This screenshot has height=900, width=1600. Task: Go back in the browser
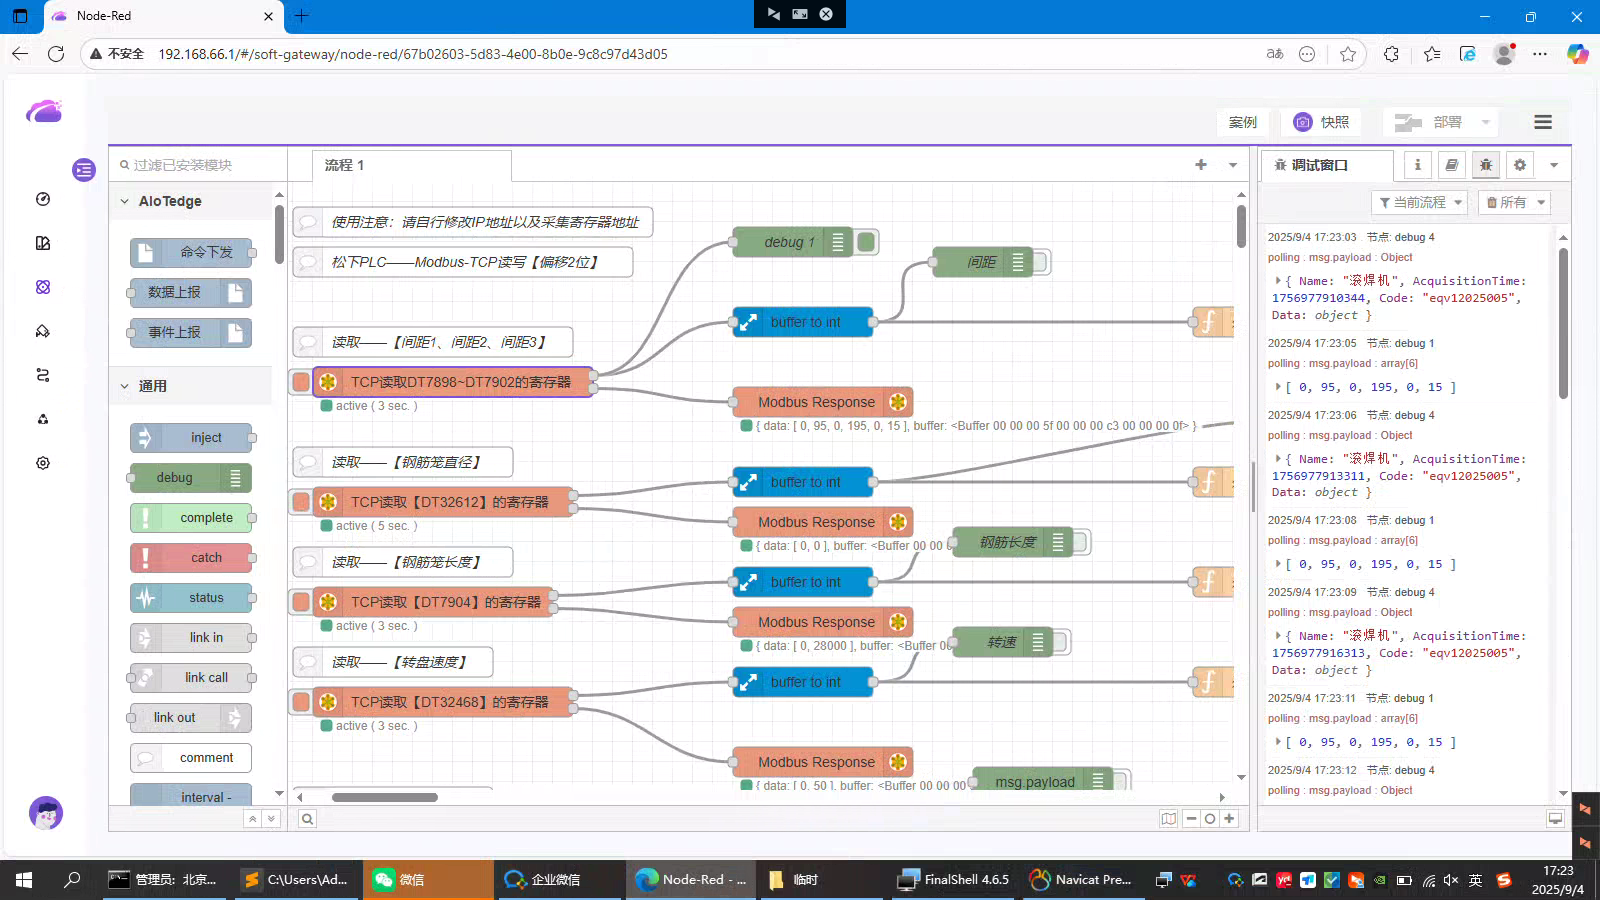(x=20, y=54)
